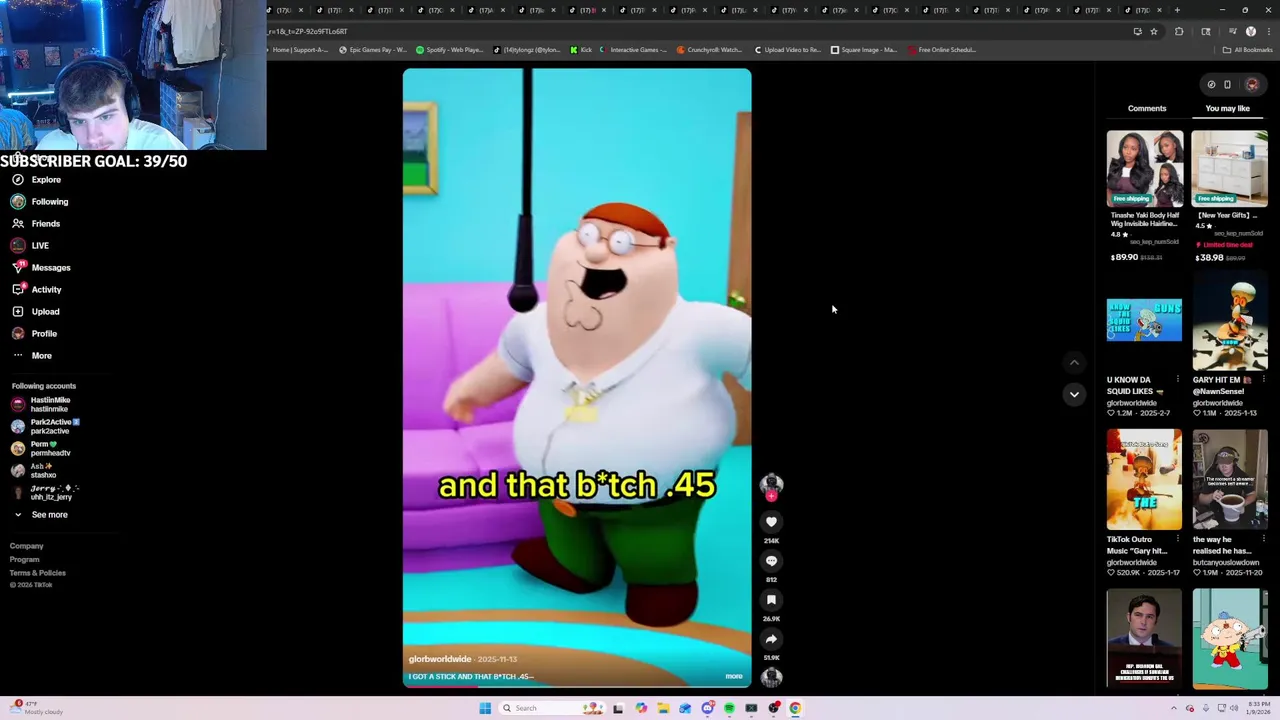1280x720 pixels.
Task: Open options for U KNOW DA SQUID LIKES
Action: [x=1177, y=380]
